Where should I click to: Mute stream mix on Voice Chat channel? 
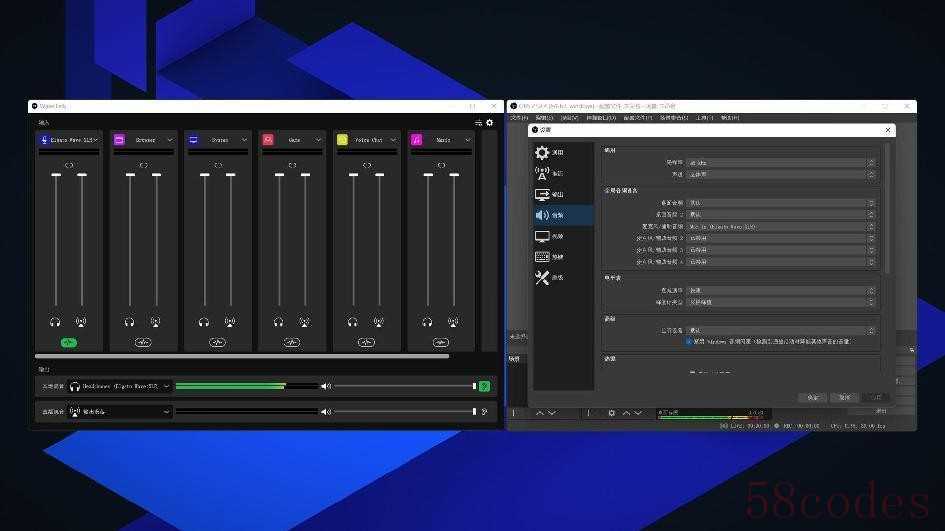(x=379, y=322)
